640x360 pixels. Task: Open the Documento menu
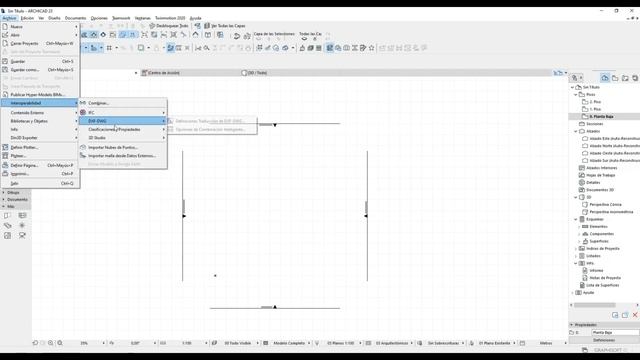pyautogui.click(x=76, y=18)
